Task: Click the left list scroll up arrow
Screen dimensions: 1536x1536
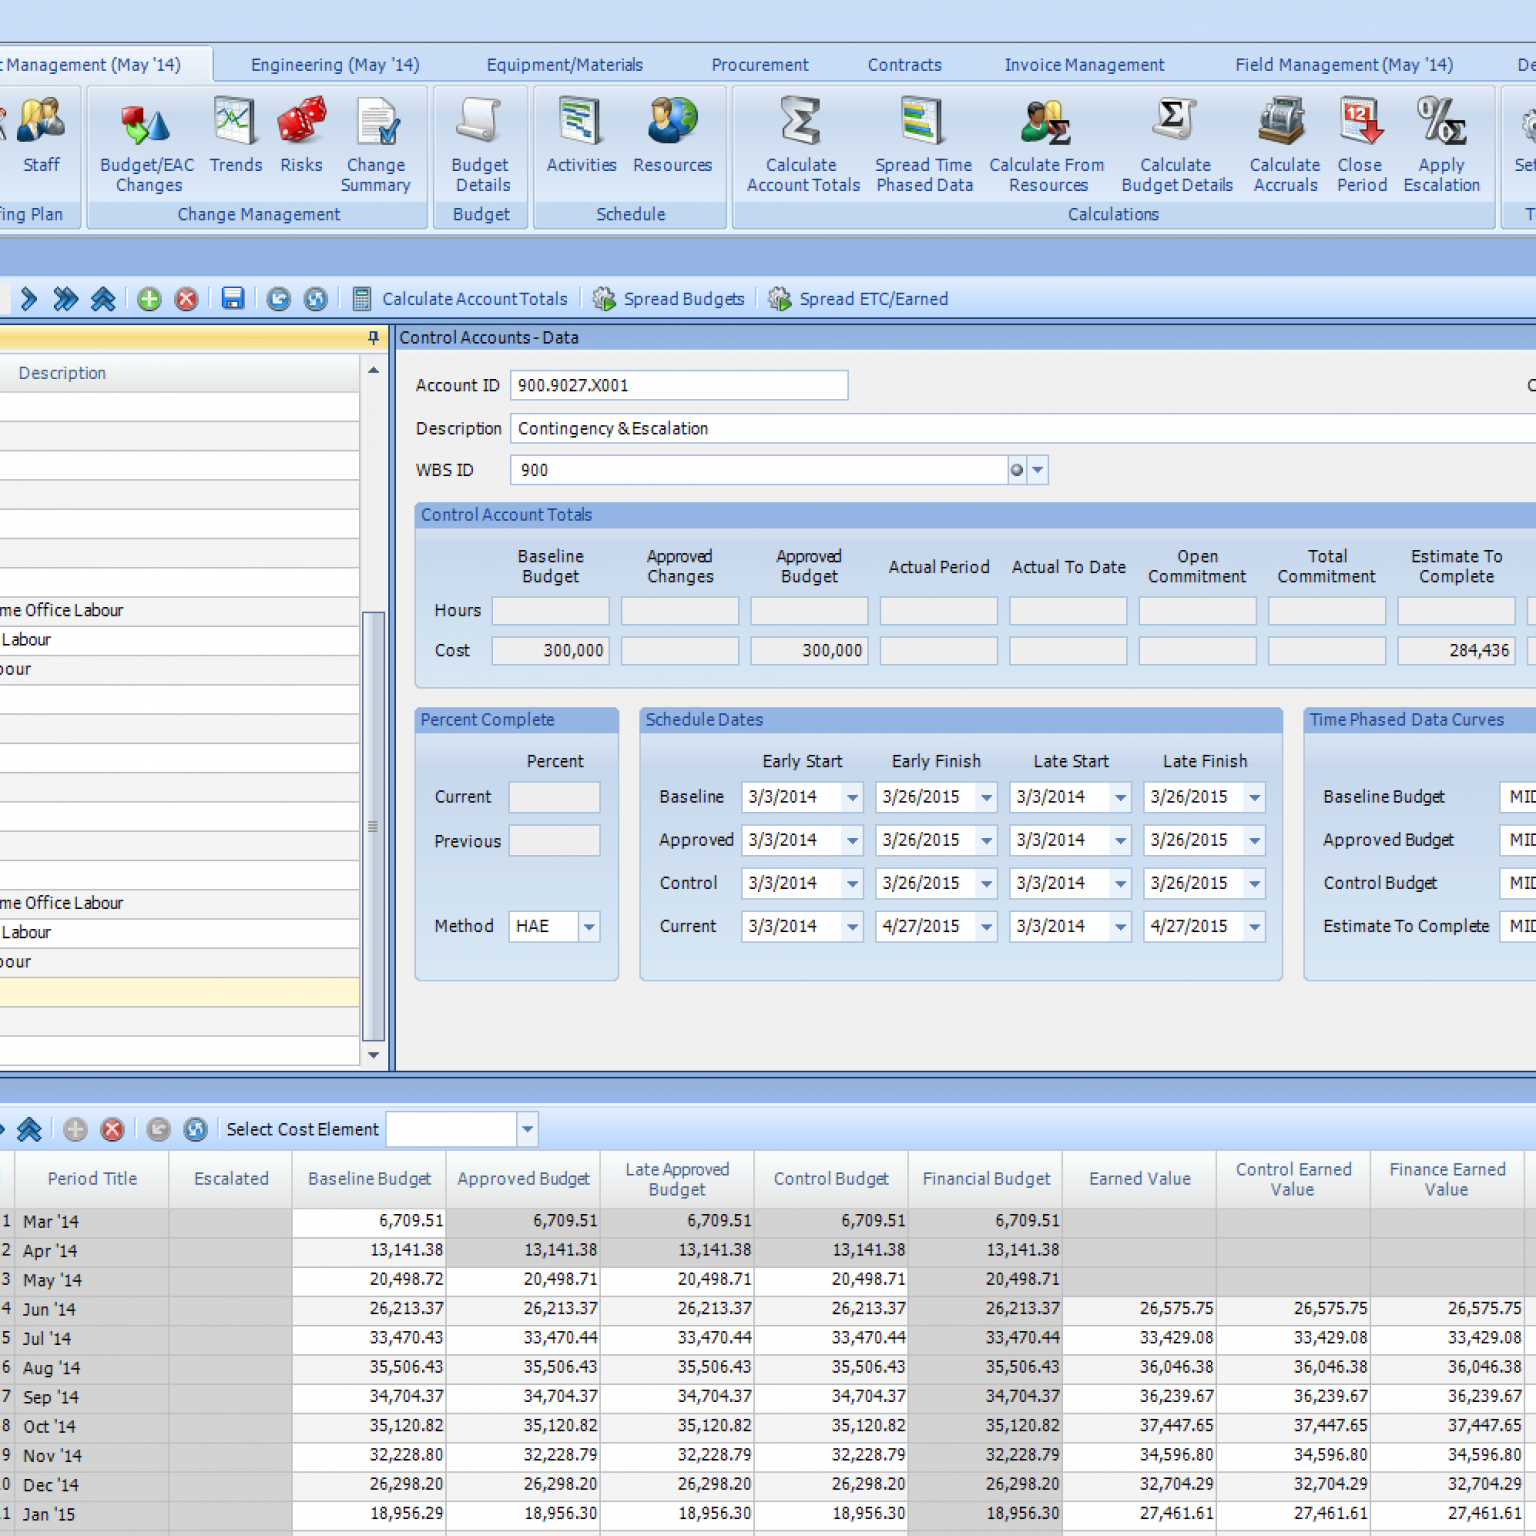Action: coord(373,371)
